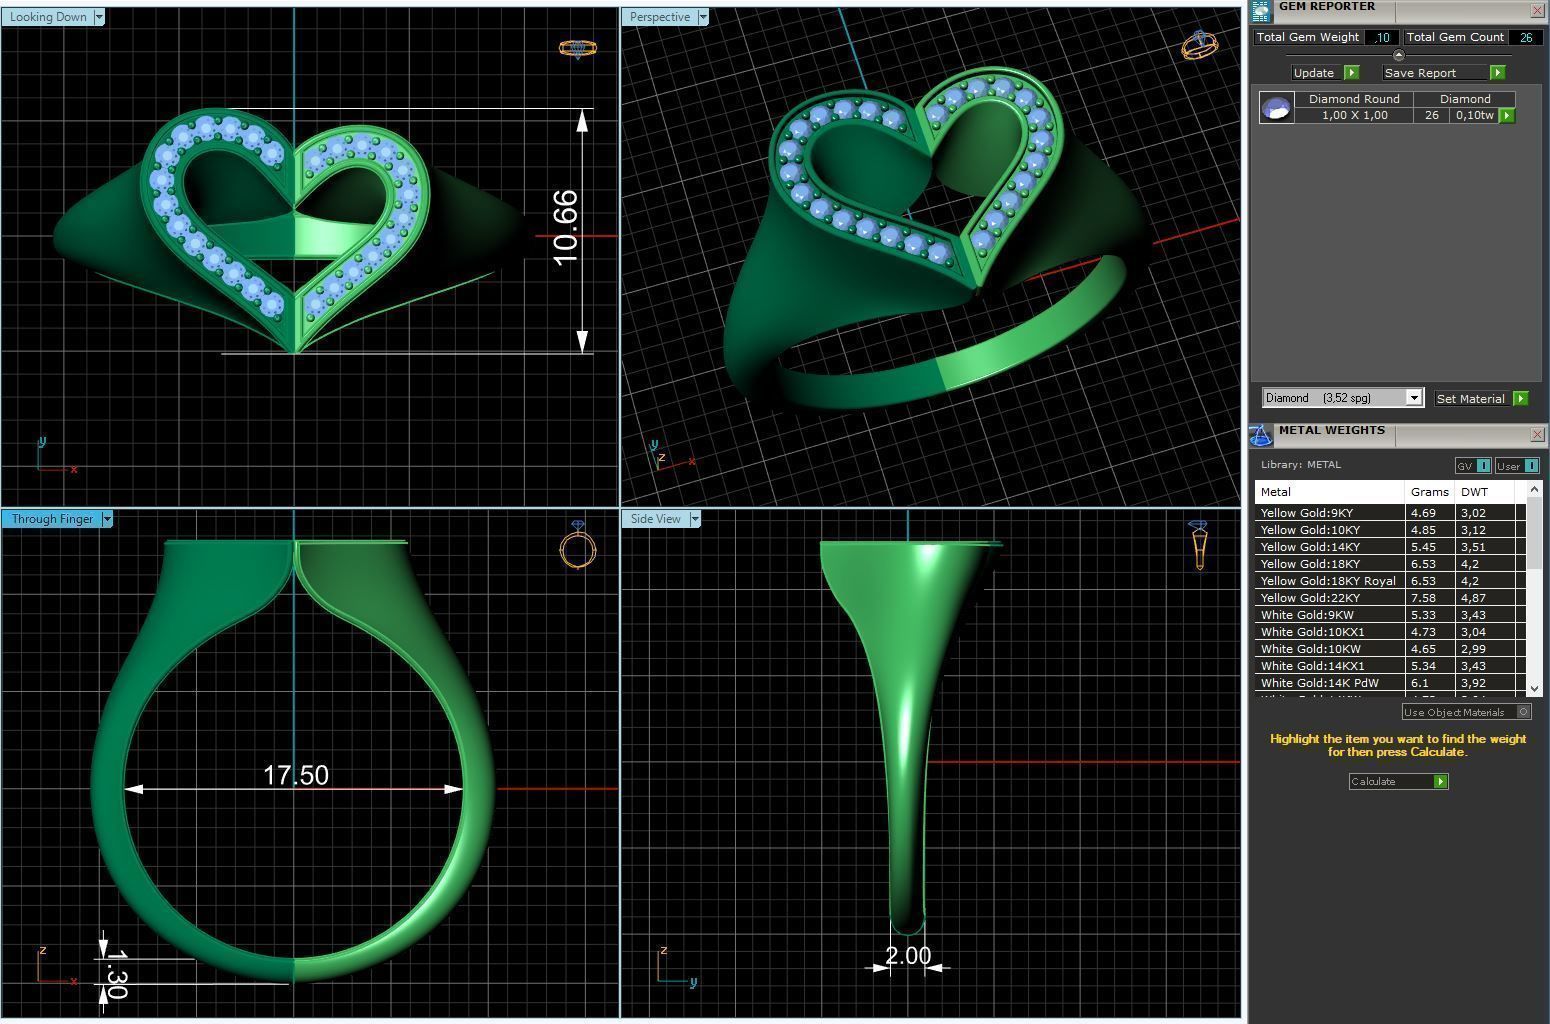This screenshot has height=1024, width=1550.
Task: Click the green arrow next to Update
Action: (x=1352, y=73)
